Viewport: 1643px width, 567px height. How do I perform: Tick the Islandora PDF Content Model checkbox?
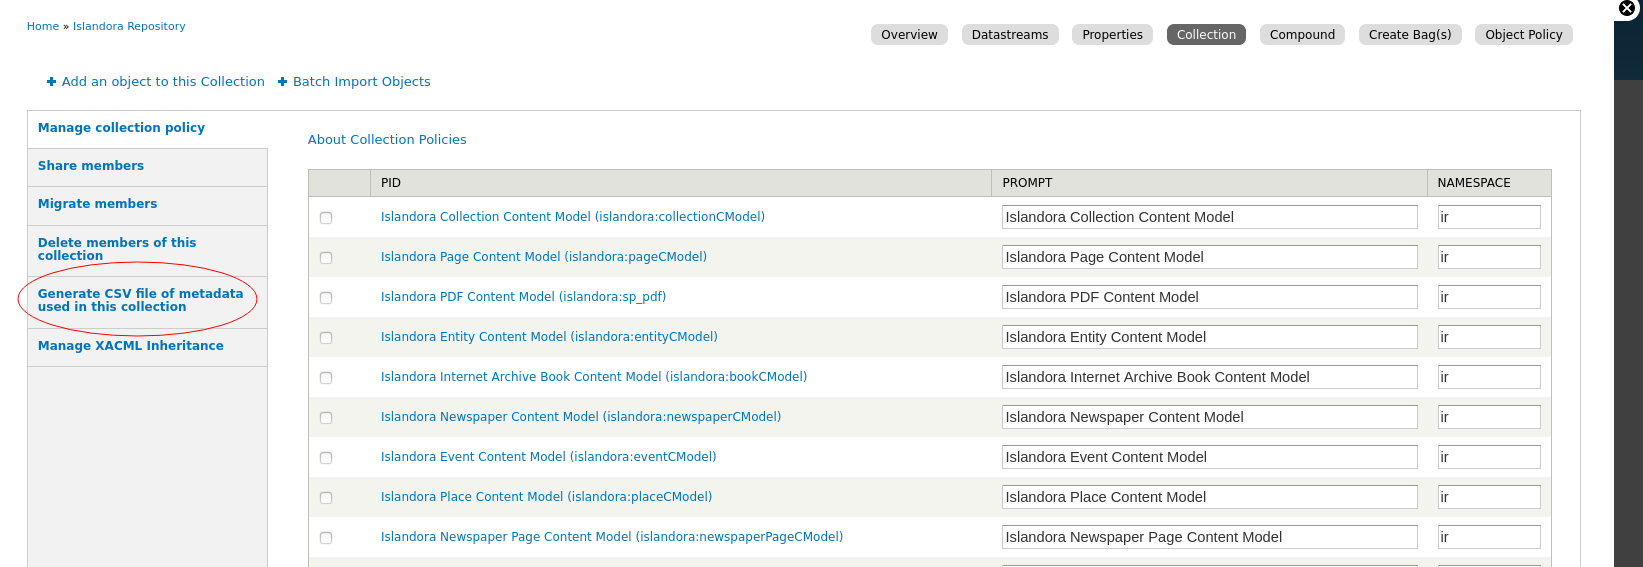326,298
